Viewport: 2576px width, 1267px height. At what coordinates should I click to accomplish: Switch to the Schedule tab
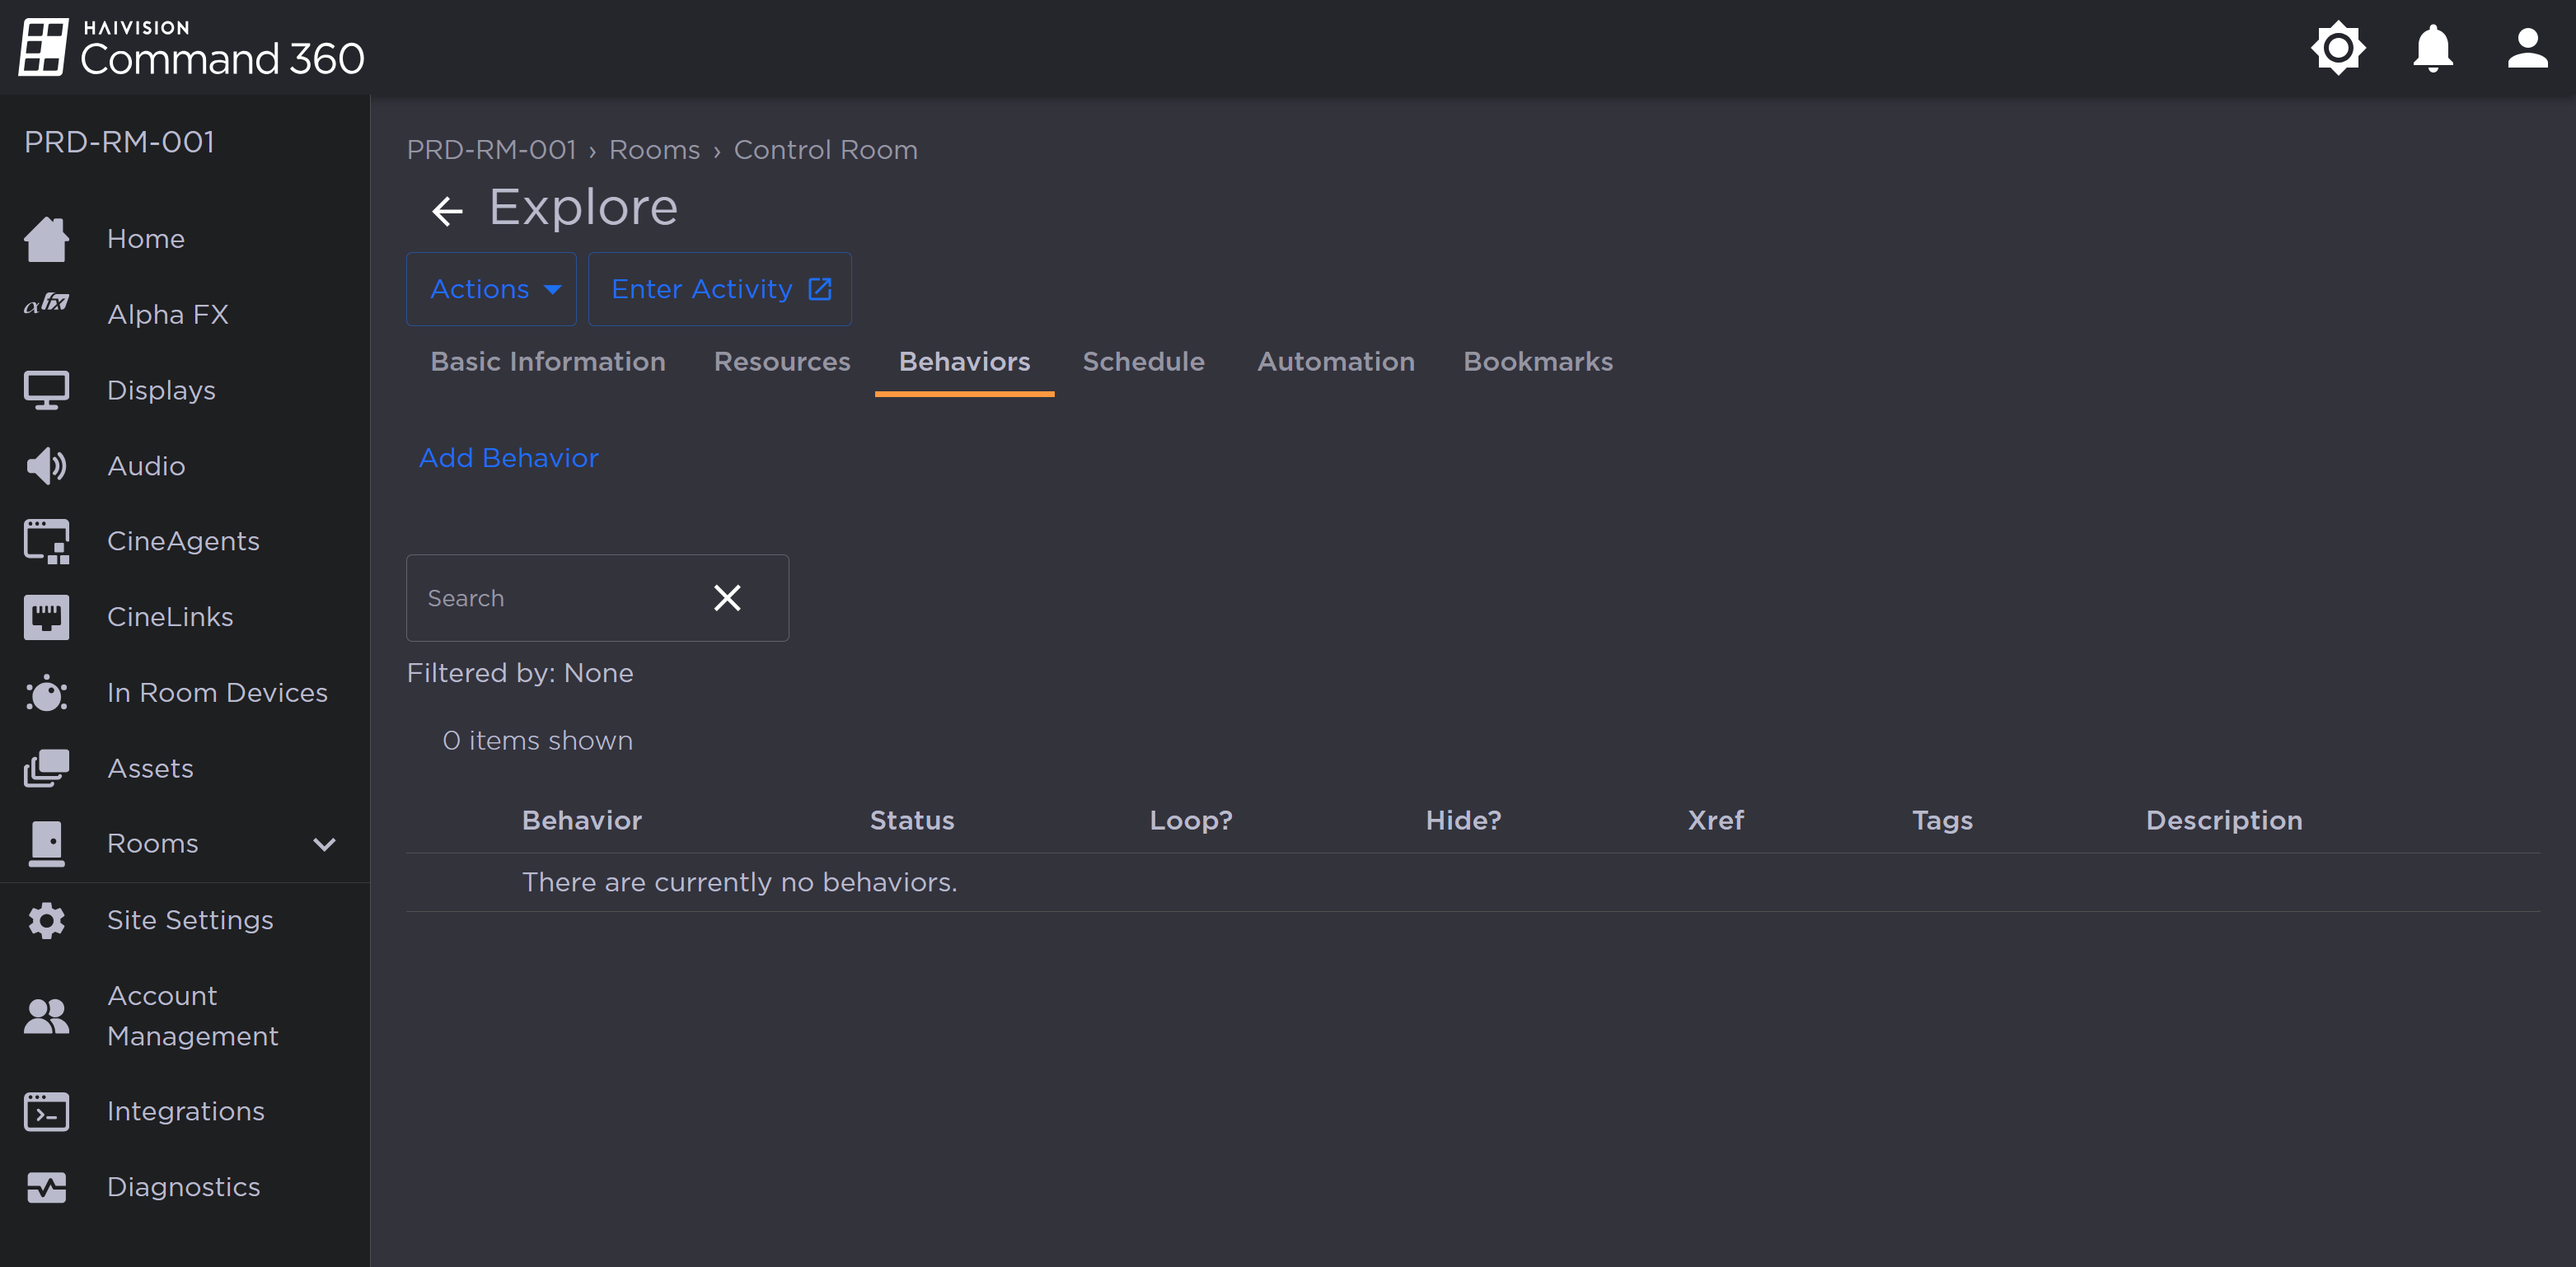click(1143, 362)
